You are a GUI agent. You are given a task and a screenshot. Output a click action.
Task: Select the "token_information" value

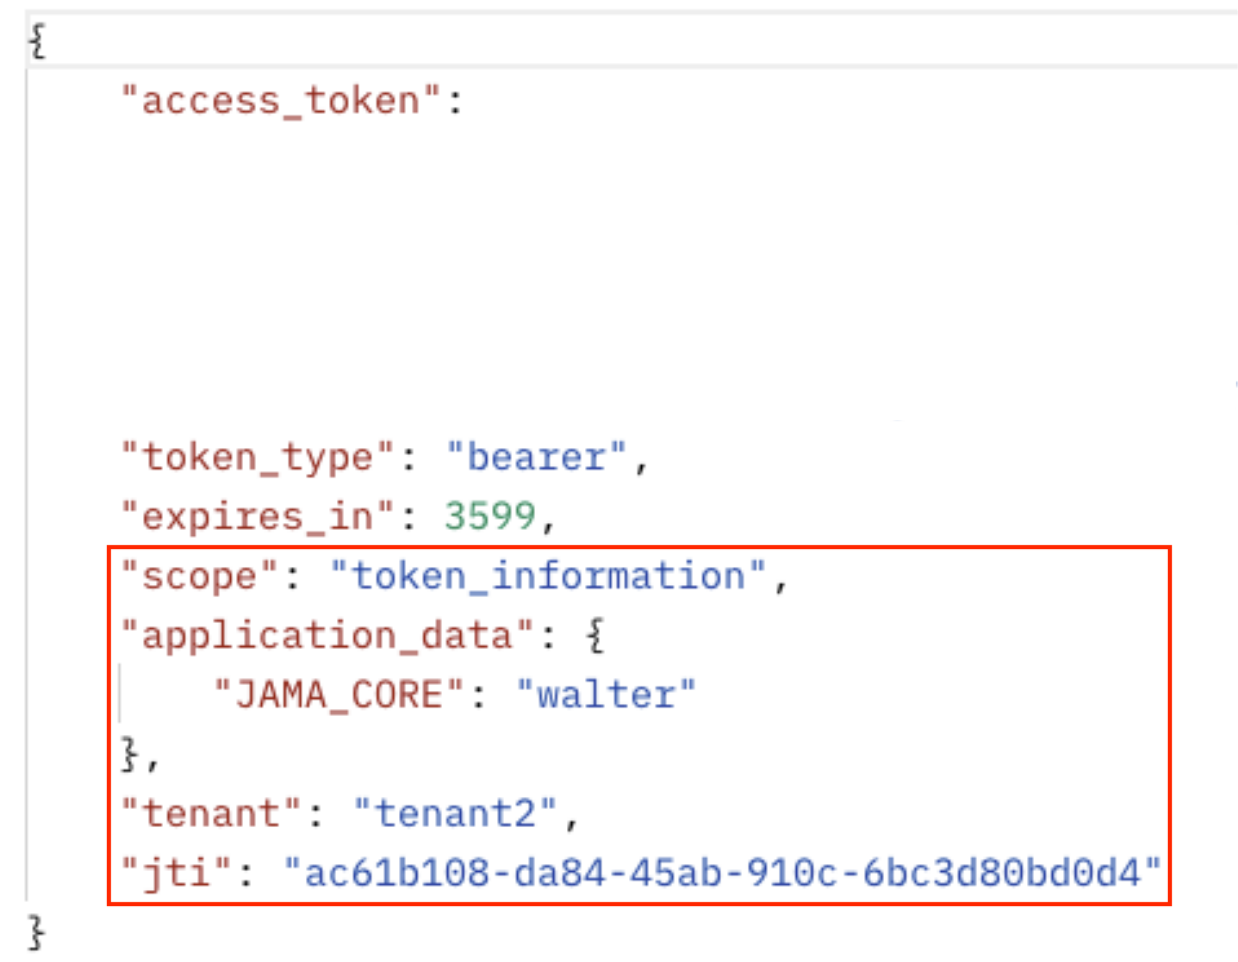coord(548,576)
